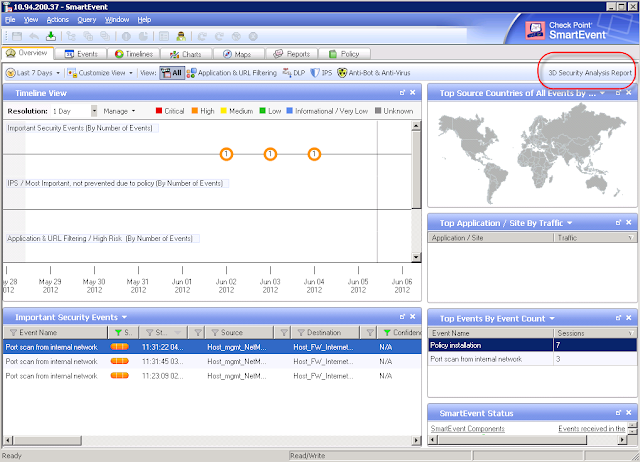640x462 pixels.
Task: Filter view by Application & URL Filtering
Action: pyautogui.click(x=231, y=73)
